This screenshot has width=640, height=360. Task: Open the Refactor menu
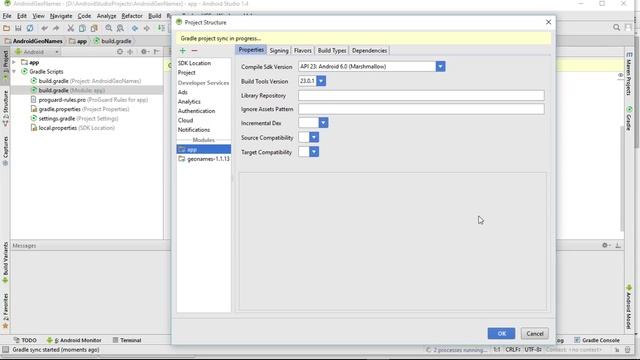(132, 16)
